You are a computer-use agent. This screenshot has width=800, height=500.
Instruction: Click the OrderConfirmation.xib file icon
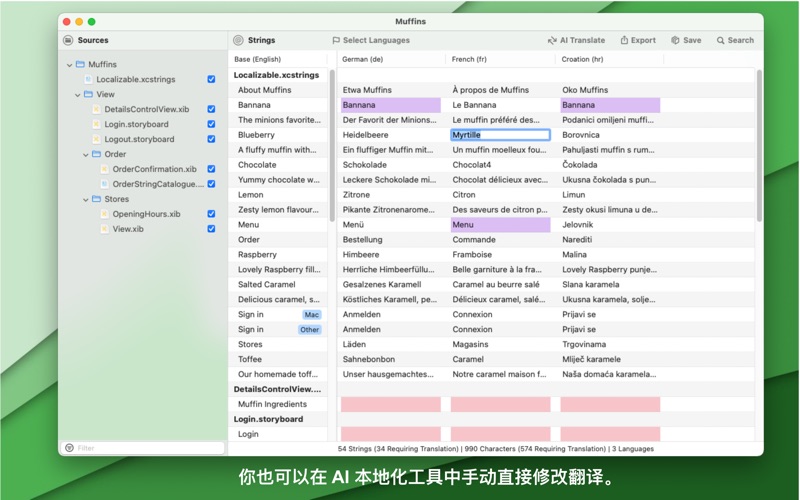(x=105, y=169)
